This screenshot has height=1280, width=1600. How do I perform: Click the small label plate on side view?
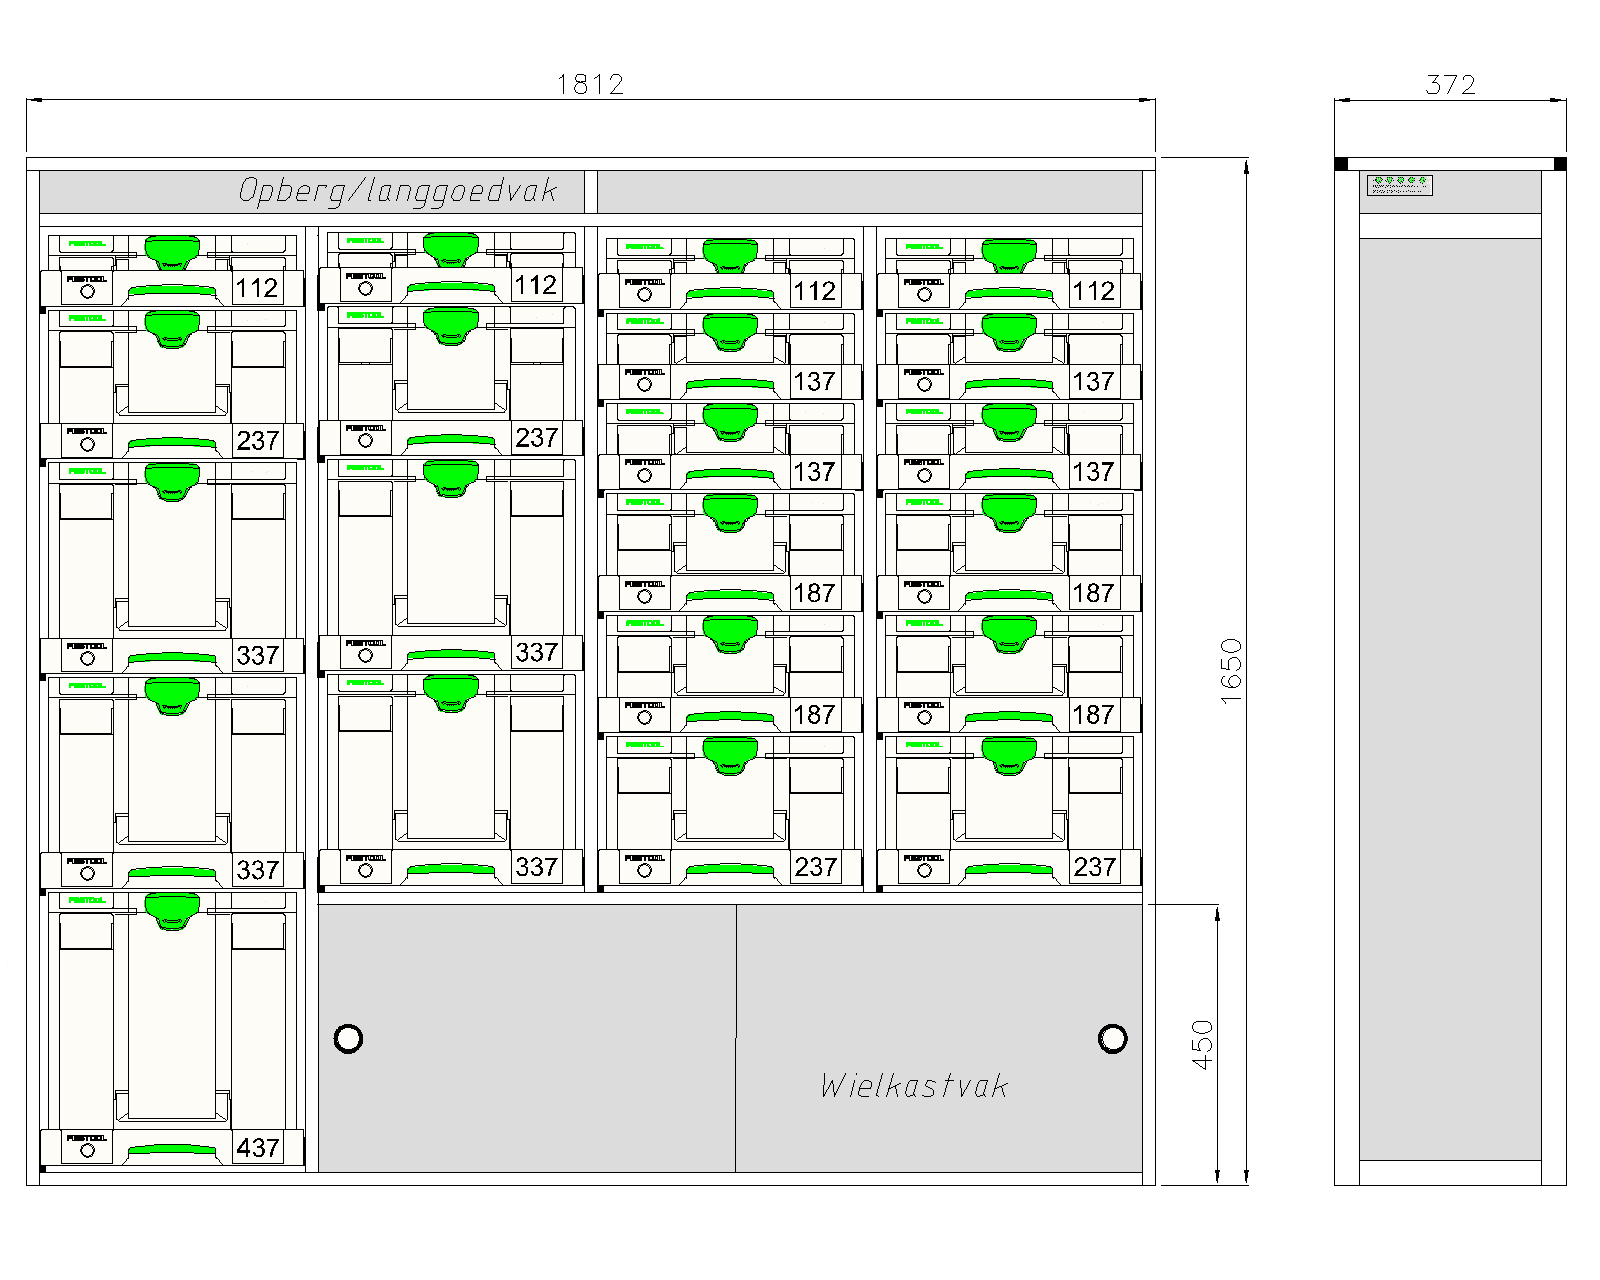(1400, 185)
